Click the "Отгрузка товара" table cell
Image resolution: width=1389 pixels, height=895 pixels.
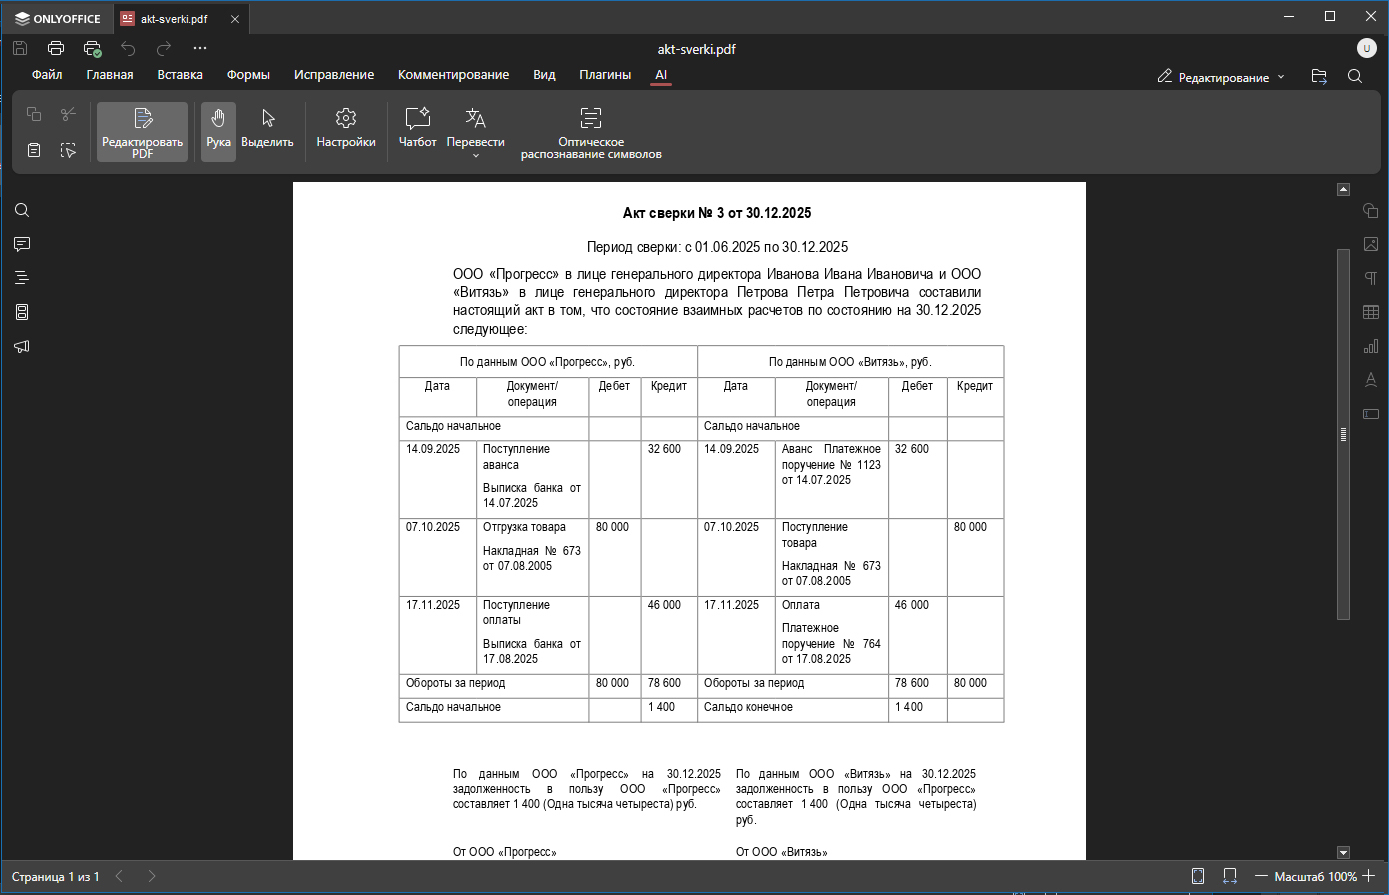[532, 557]
